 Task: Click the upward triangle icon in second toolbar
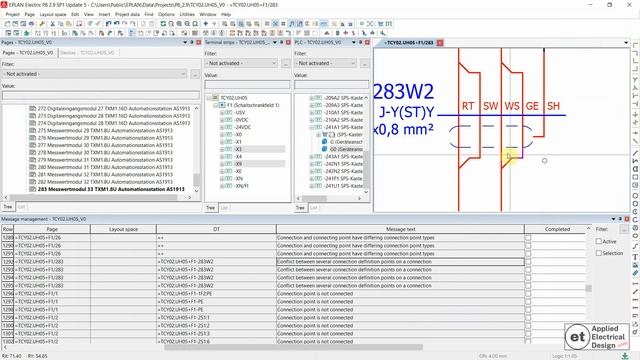(327, 33)
